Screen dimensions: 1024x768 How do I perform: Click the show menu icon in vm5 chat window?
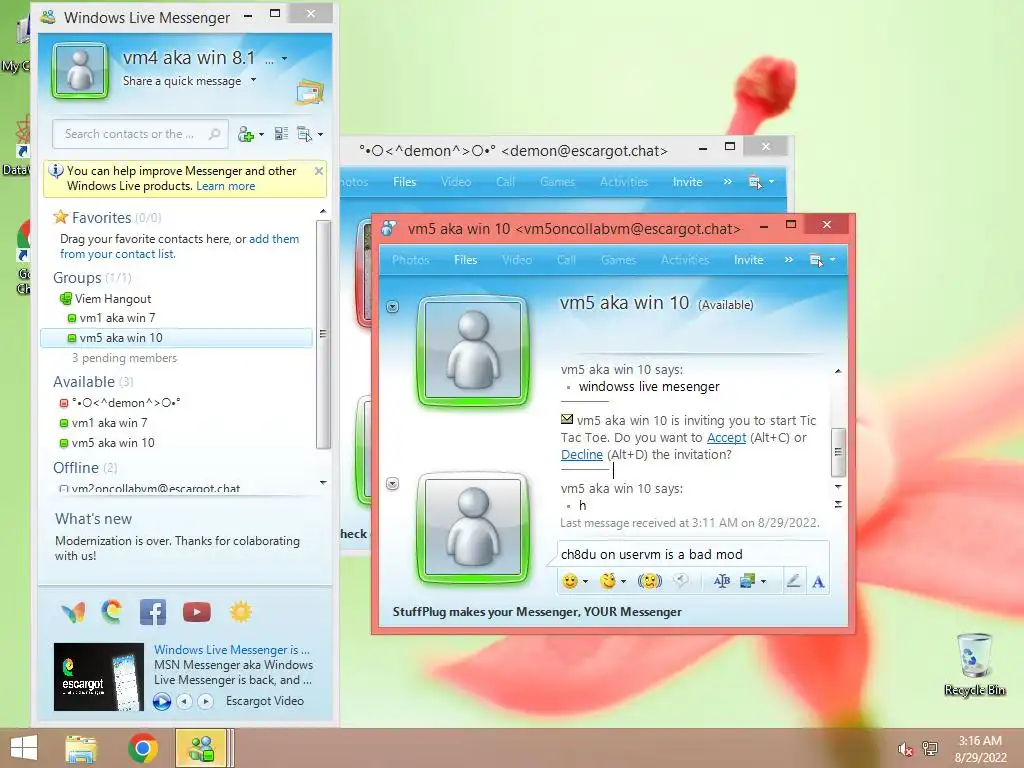(816, 260)
